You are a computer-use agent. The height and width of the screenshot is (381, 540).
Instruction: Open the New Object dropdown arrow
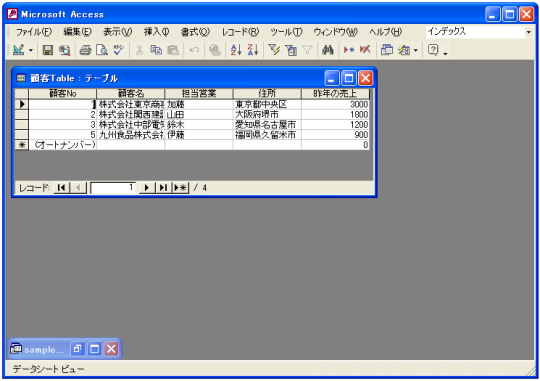coord(416,51)
